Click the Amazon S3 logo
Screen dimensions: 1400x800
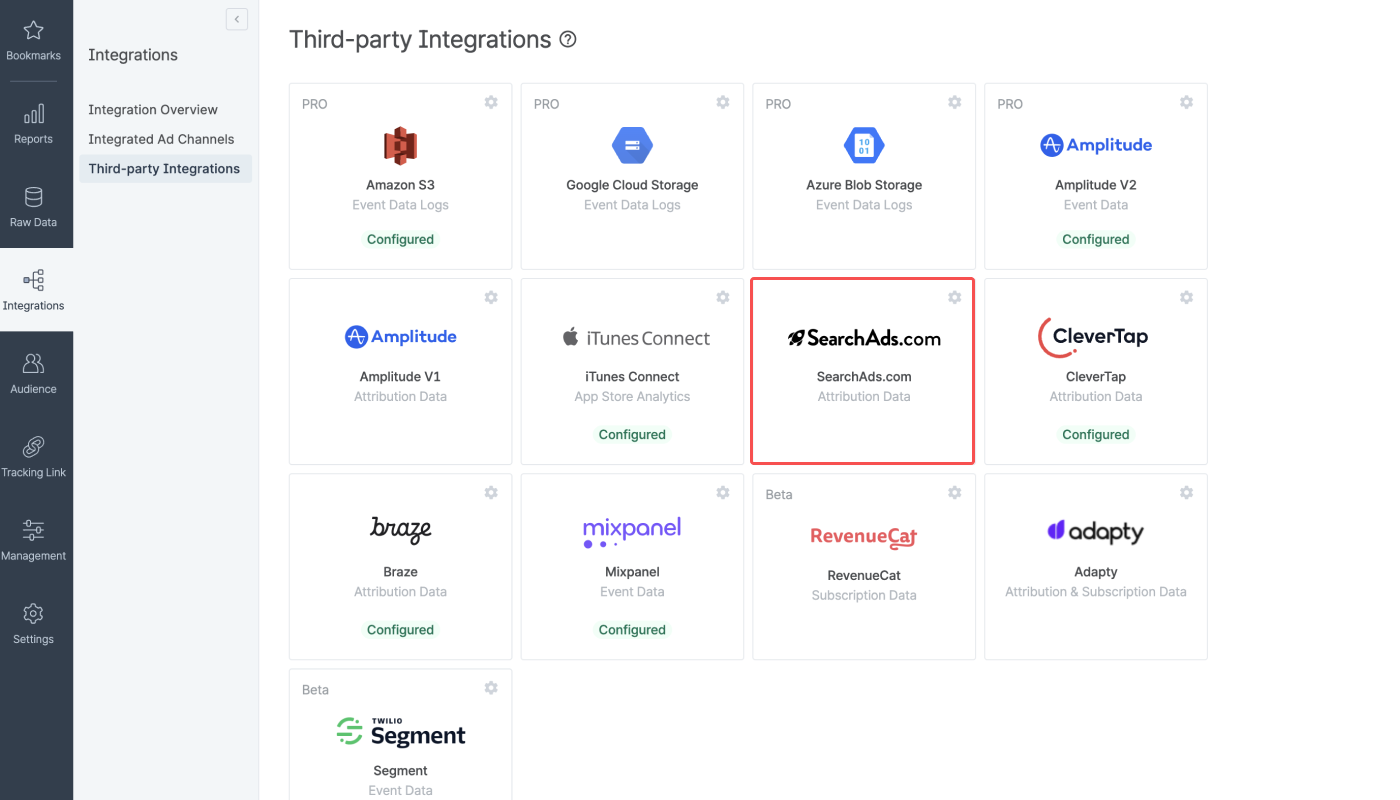400,146
